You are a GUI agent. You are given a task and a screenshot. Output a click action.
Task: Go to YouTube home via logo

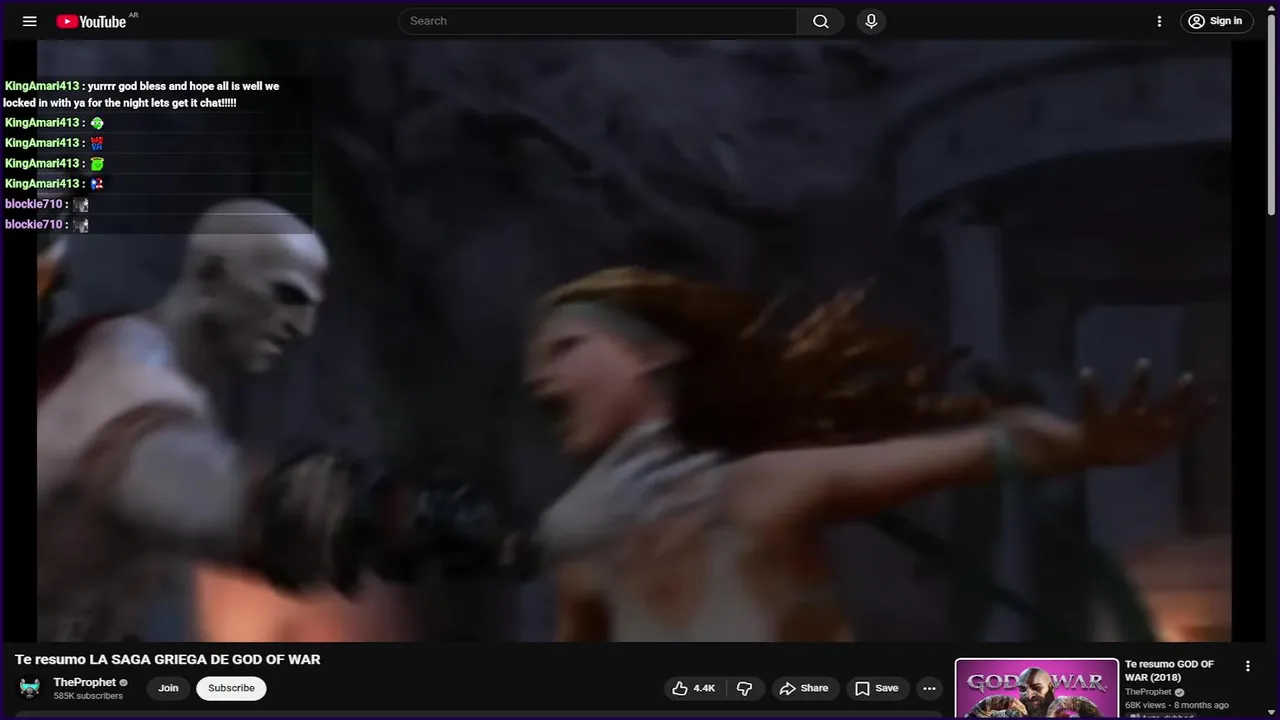tap(91, 21)
